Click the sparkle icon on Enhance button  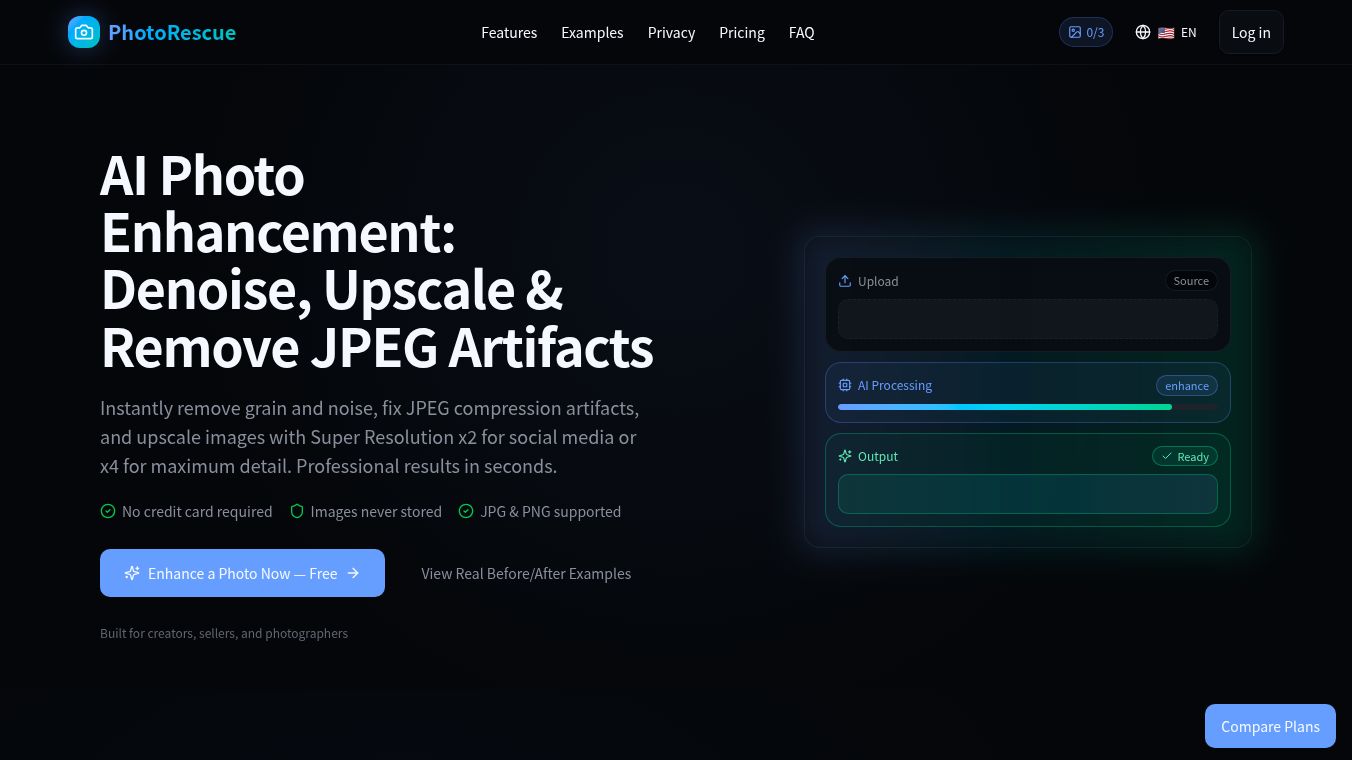coord(132,573)
